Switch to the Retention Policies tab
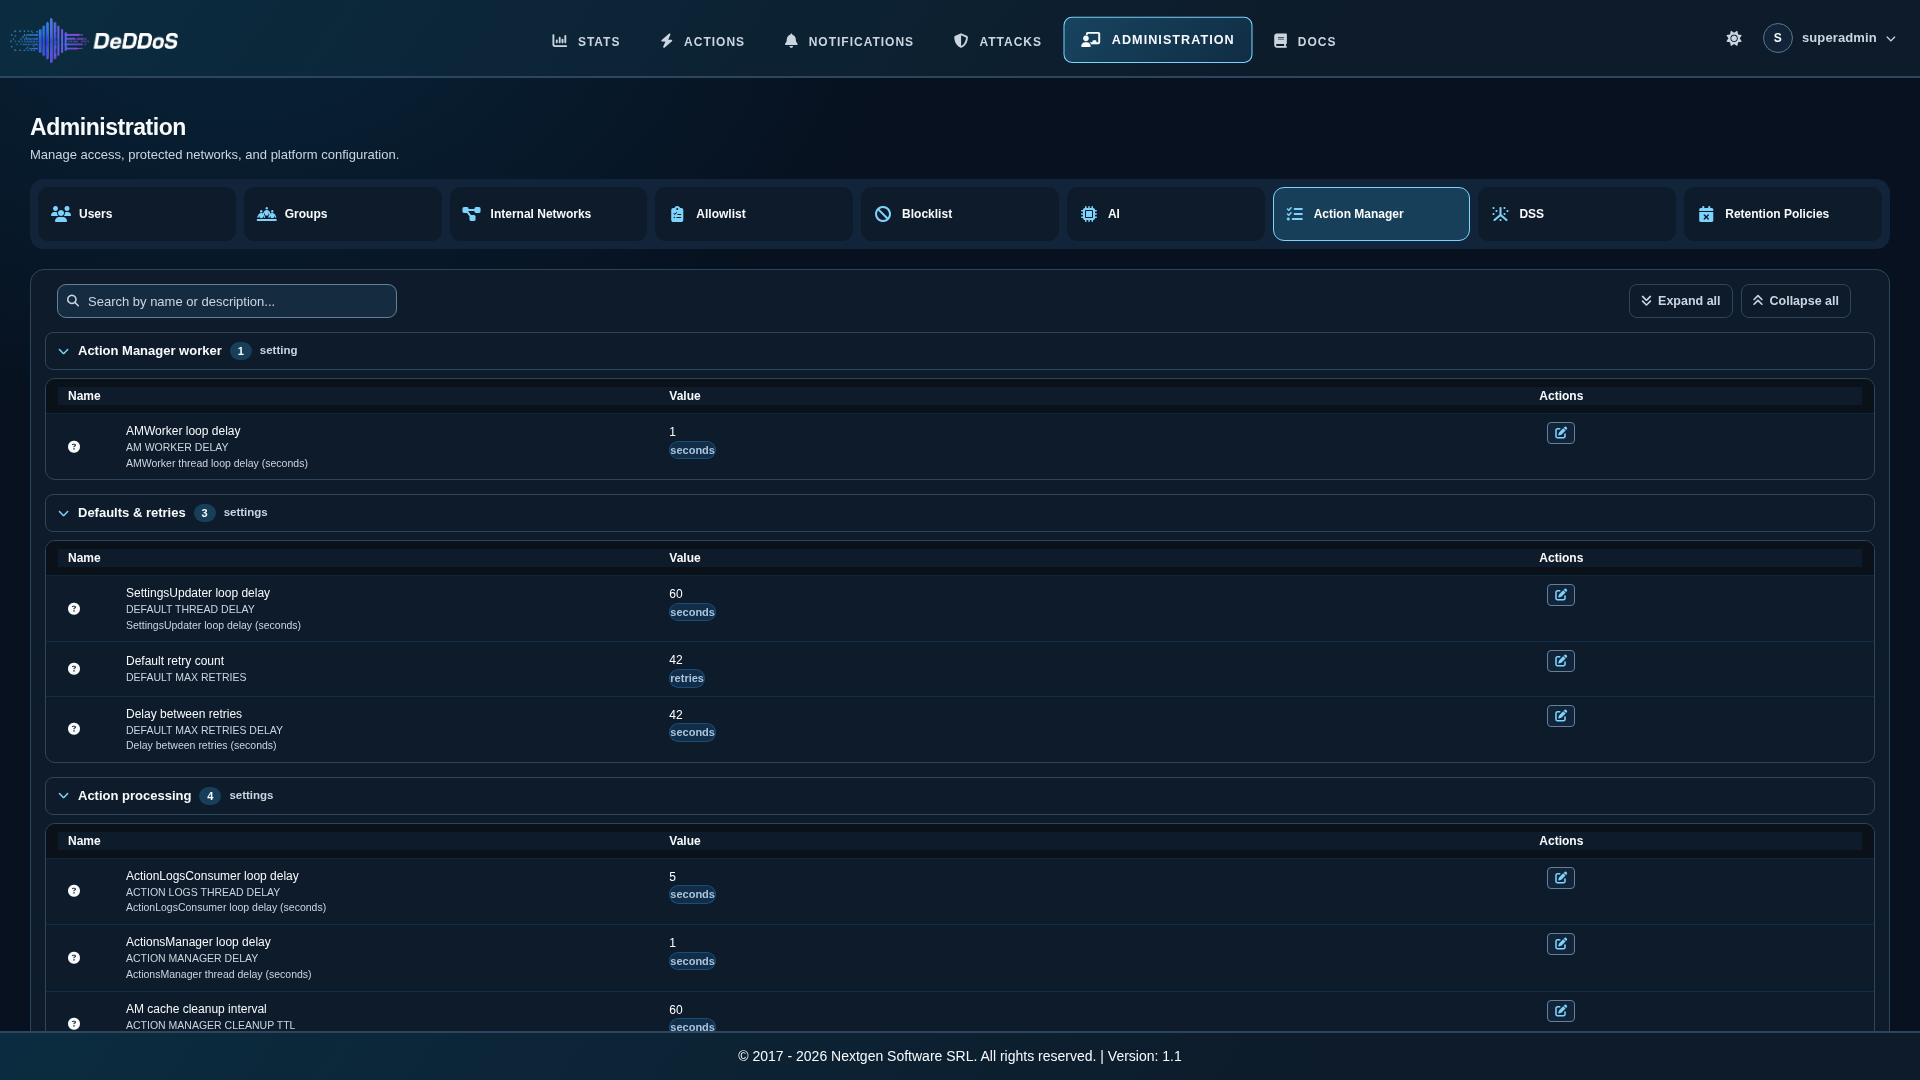 [1783, 214]
